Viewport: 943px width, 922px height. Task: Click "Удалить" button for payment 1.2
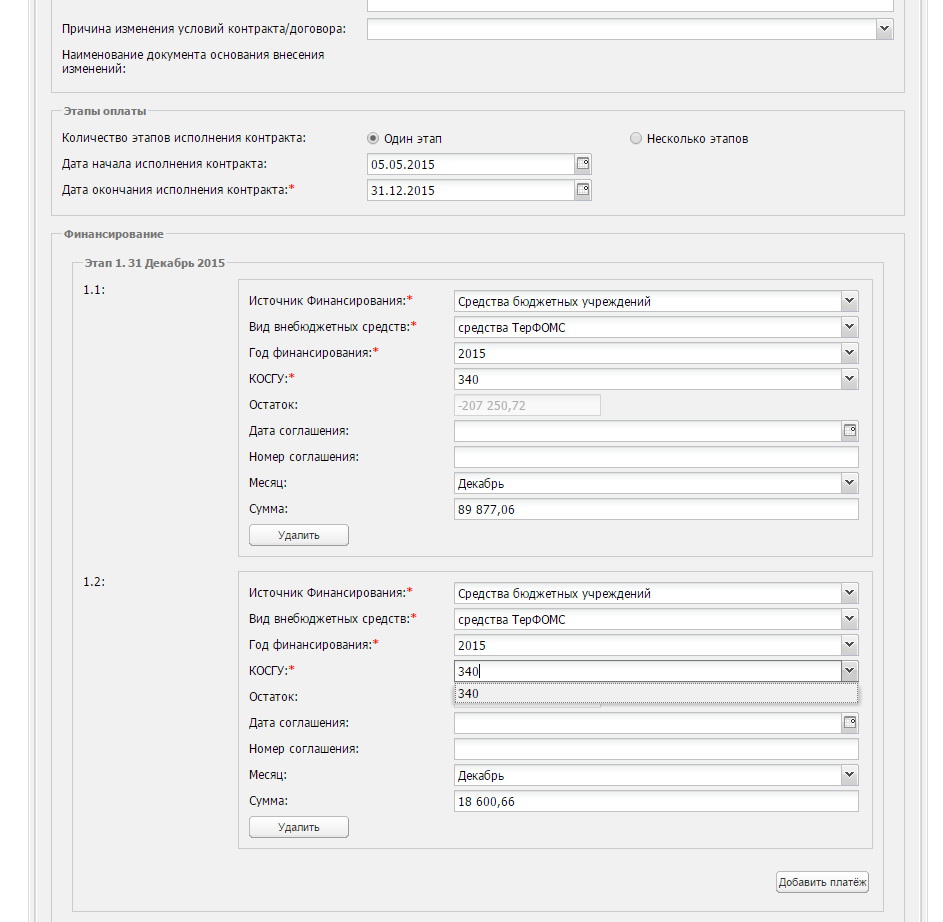point(299,827)
